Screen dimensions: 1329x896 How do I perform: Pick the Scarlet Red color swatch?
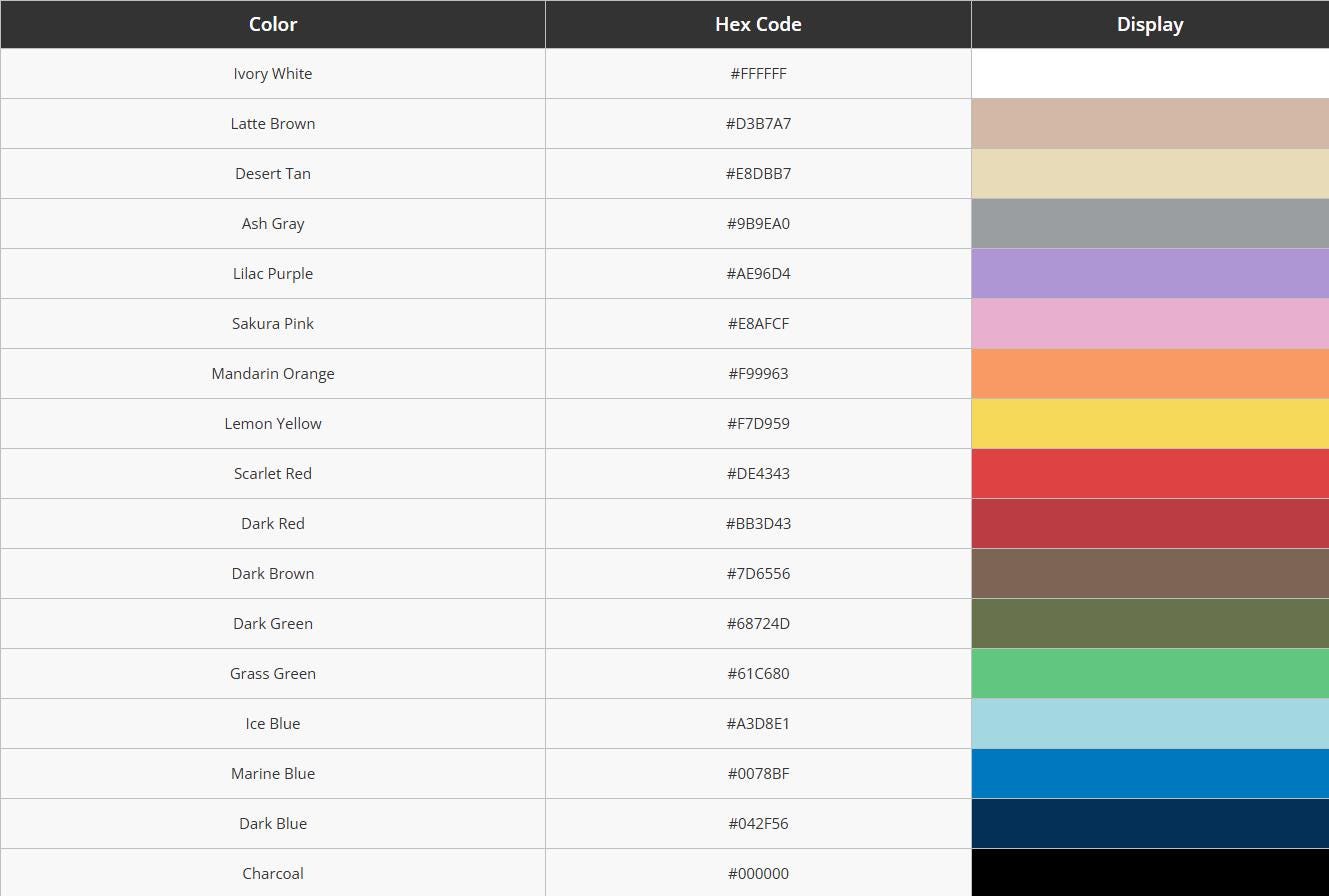pos(1149,474)
